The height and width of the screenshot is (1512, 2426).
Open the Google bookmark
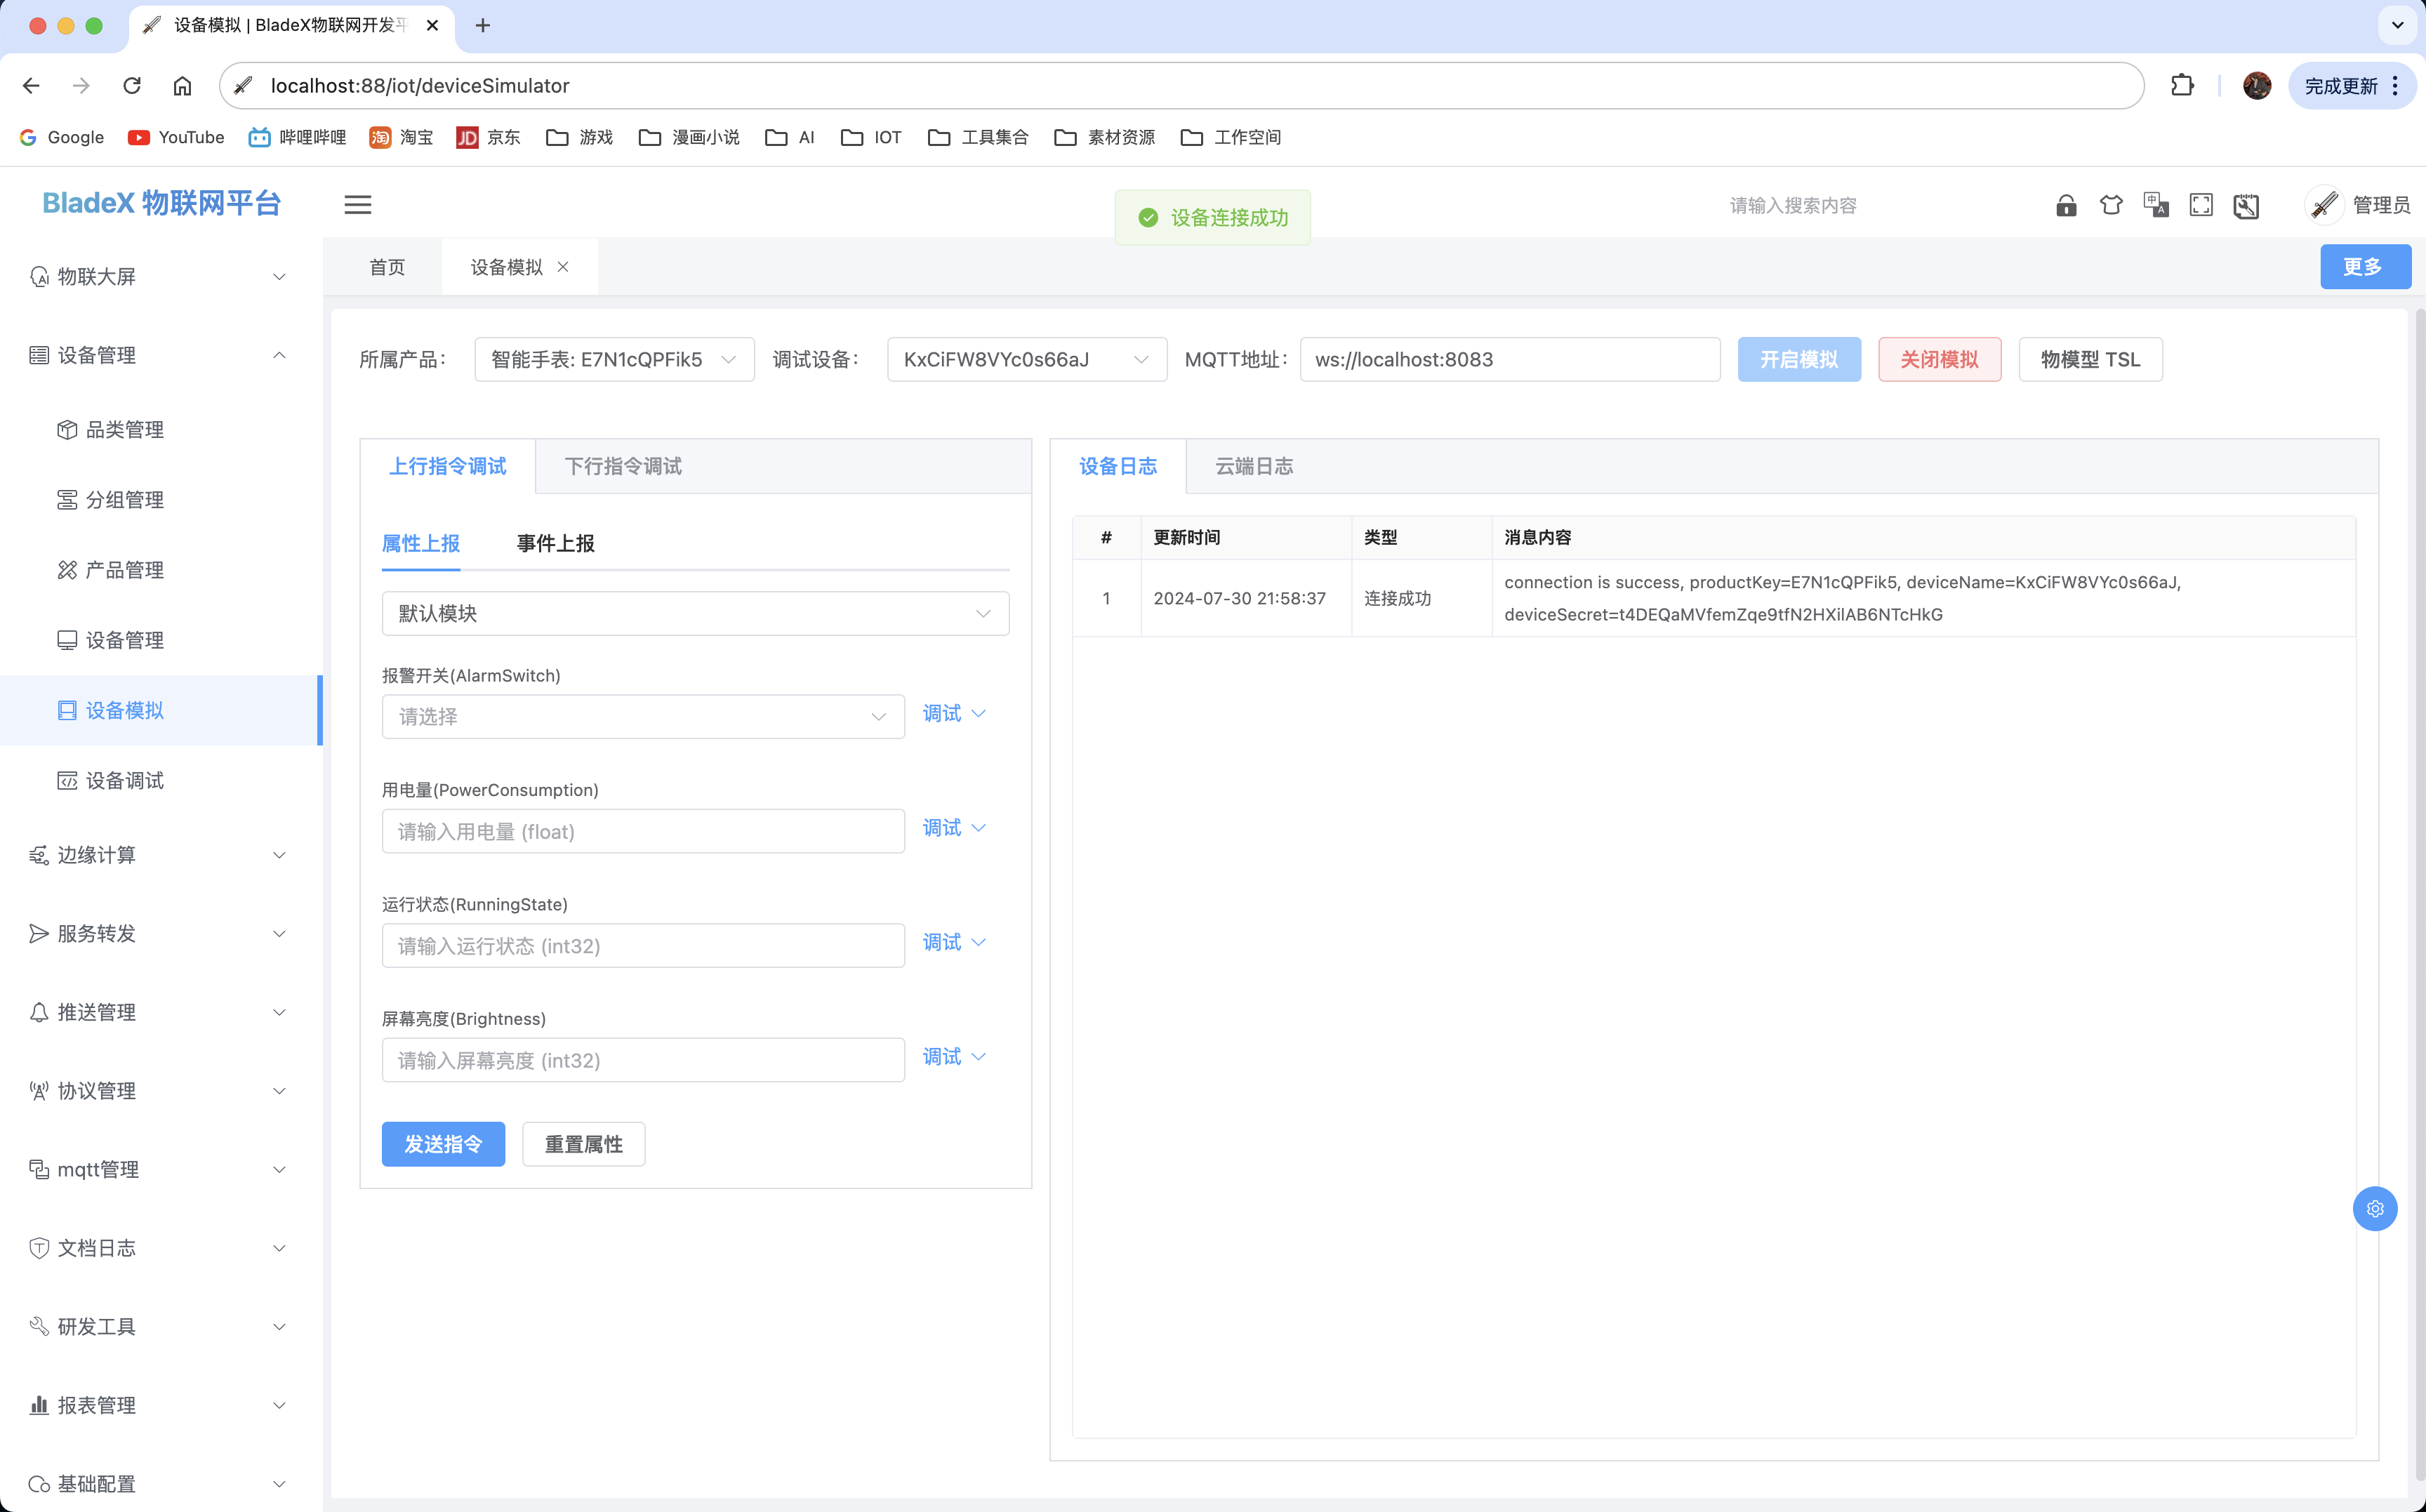click(x=61, y=137)
